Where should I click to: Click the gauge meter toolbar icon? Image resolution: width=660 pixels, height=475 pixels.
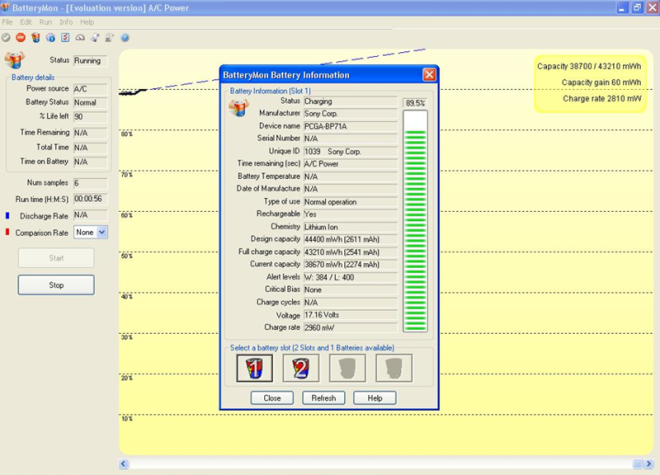pos(81,38)
